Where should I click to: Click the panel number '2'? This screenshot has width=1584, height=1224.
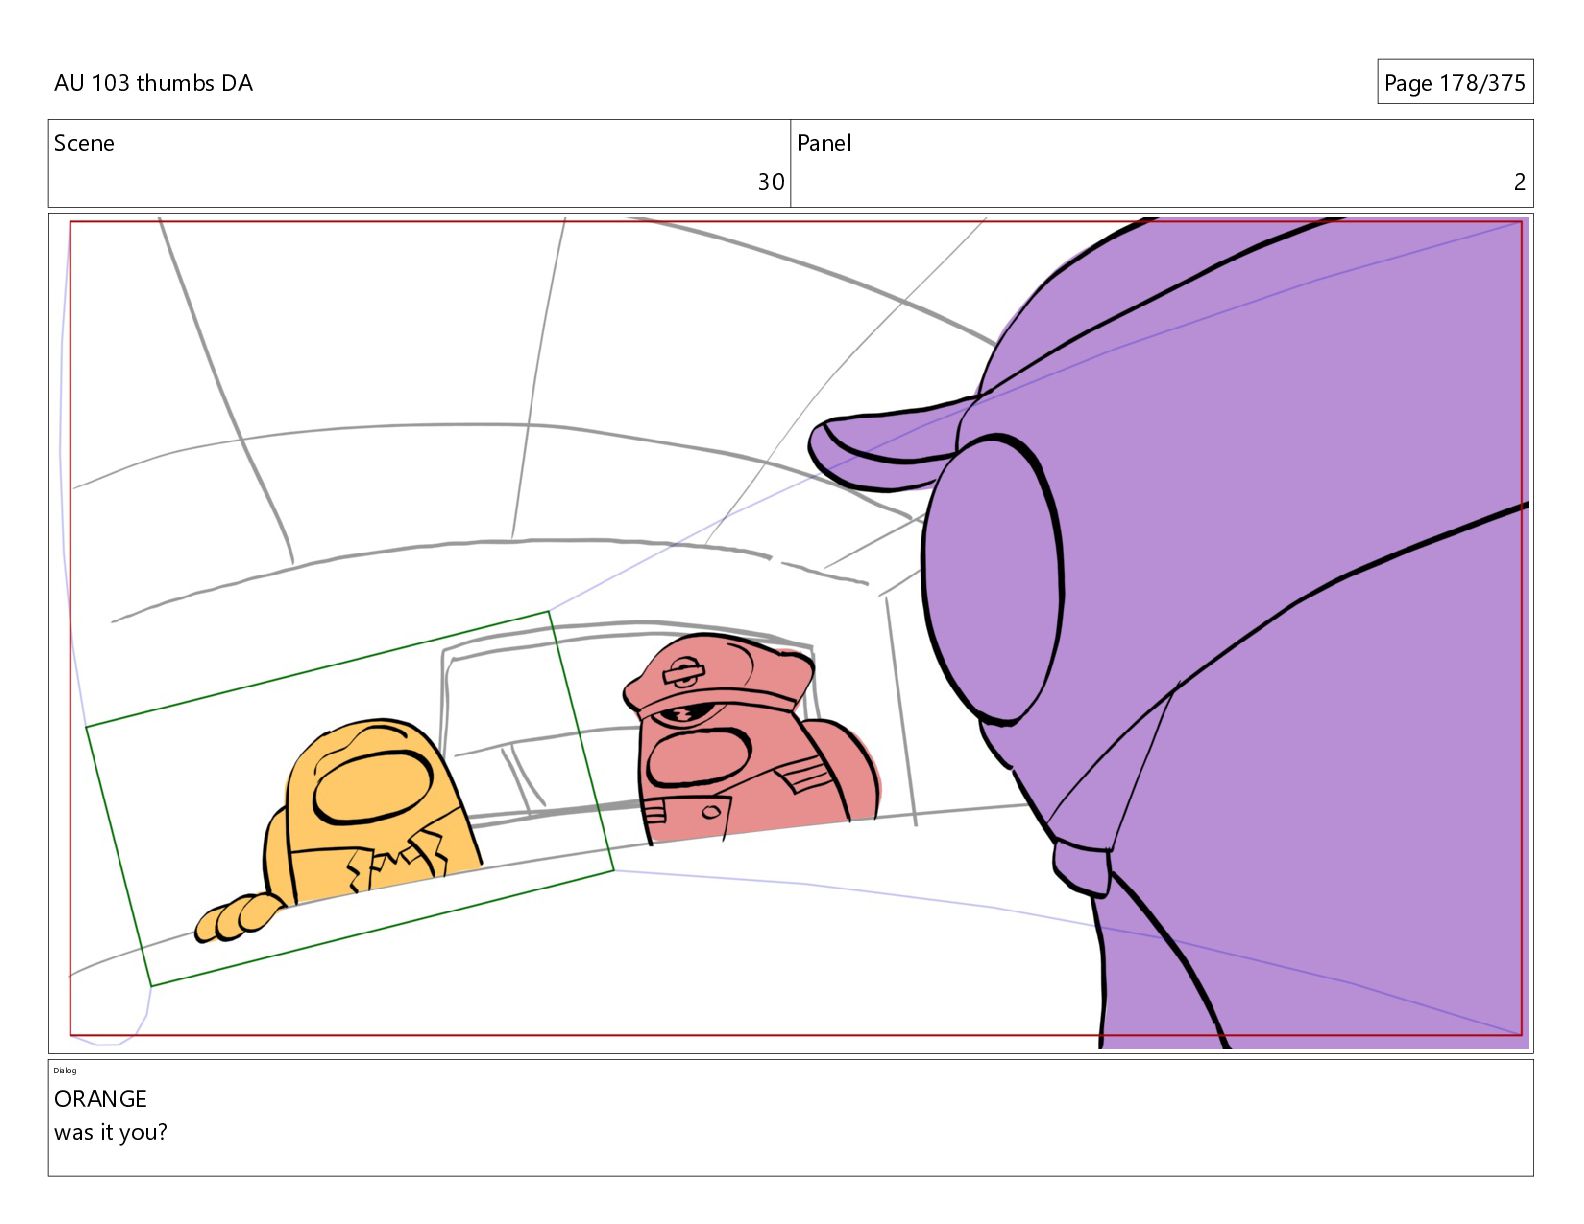point(1519,182)
